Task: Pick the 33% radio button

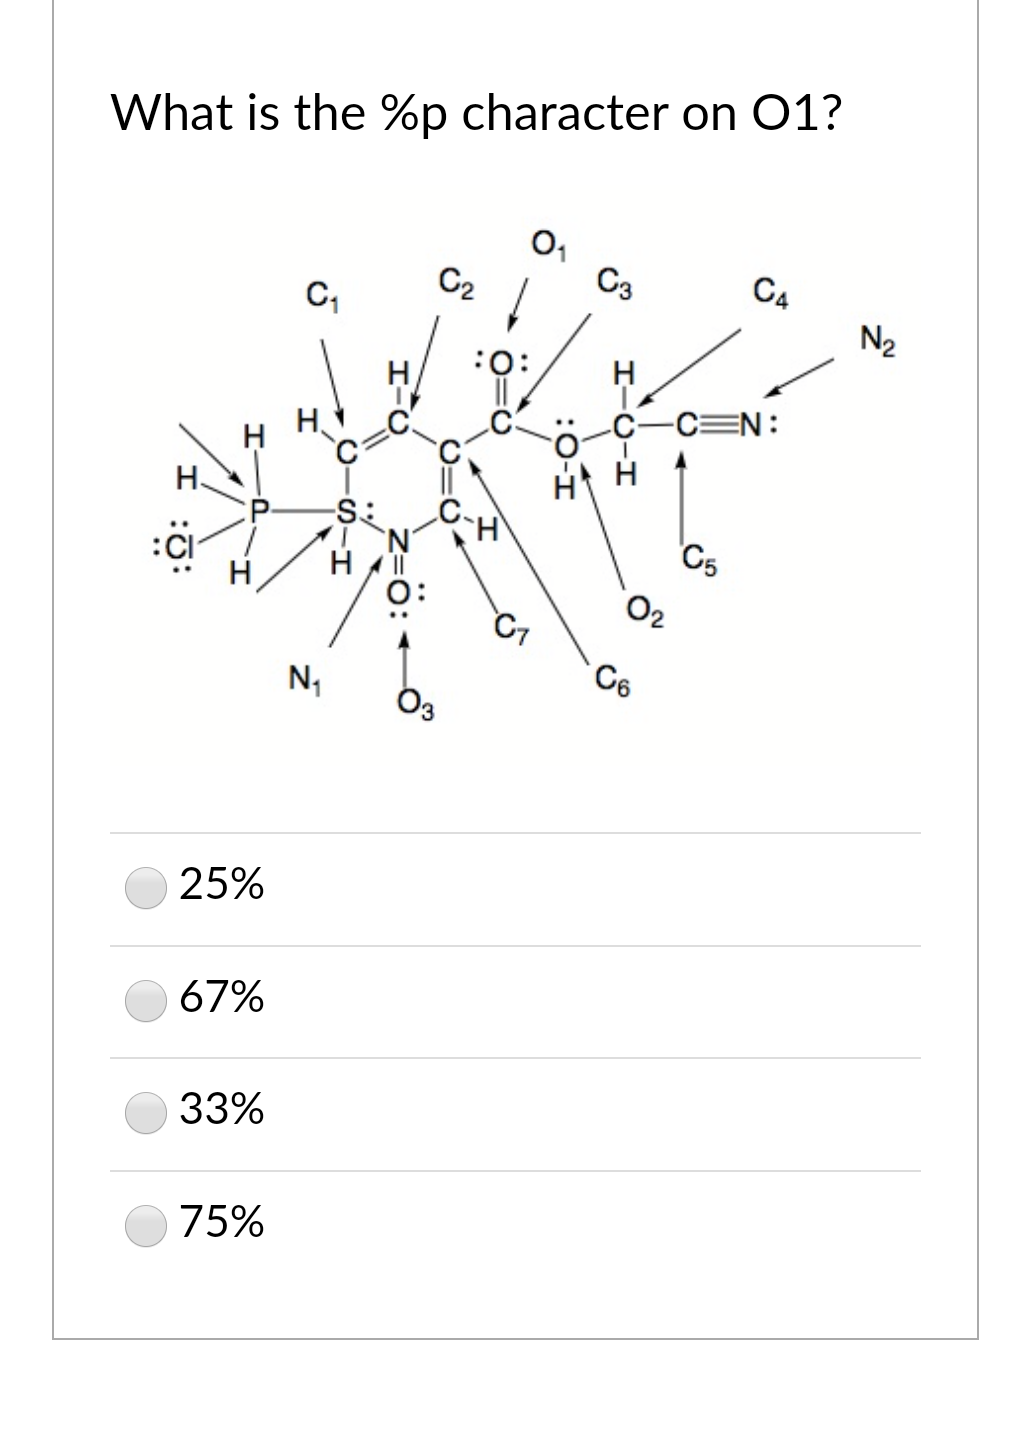Action: (x=146, y=1112)
